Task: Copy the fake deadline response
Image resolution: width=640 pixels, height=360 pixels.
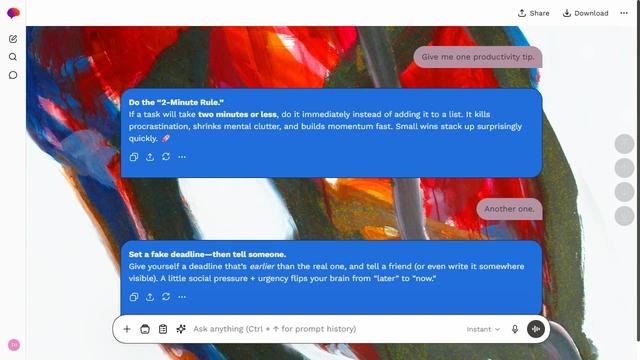Action: (x=134, y=297)
